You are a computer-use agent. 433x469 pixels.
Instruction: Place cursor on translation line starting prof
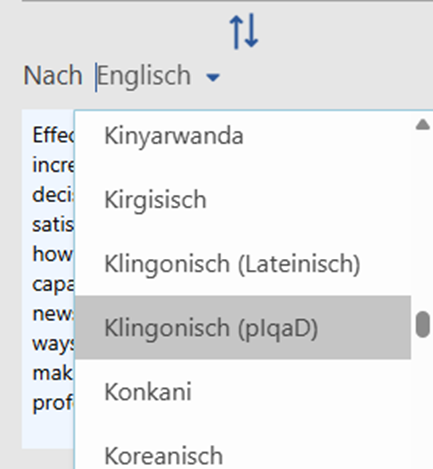pyautogui.click(x=53, y=403)
